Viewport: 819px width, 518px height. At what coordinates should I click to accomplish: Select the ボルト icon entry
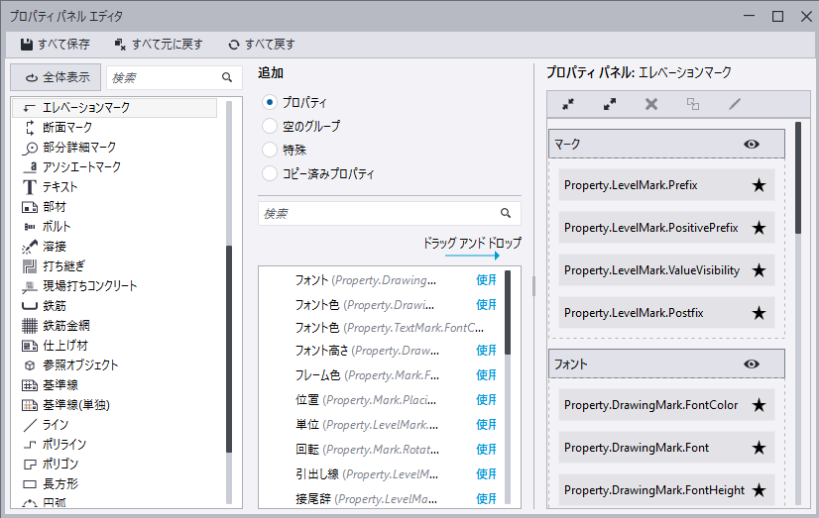[x=29, y=227]
